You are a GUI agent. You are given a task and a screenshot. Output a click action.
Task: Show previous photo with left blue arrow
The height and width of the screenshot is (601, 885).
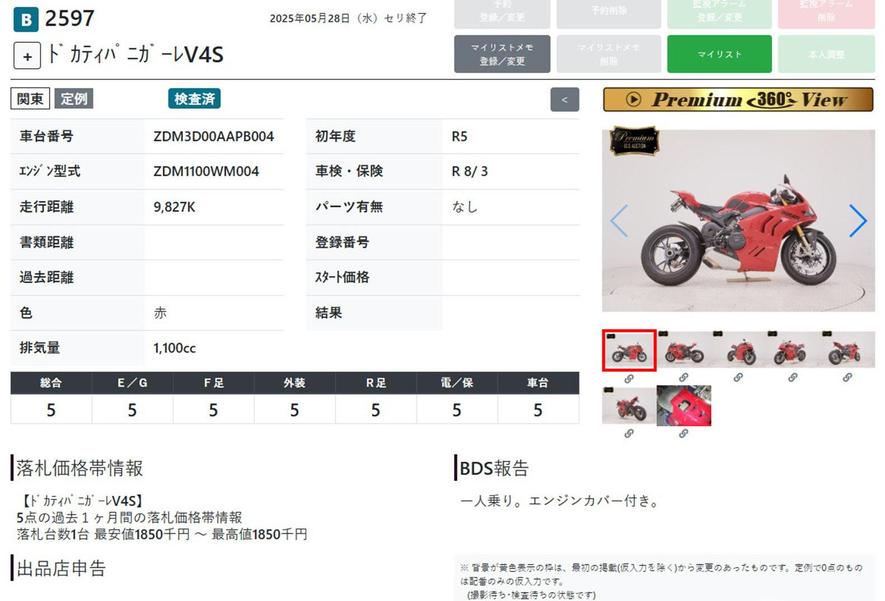click(619, 221)
